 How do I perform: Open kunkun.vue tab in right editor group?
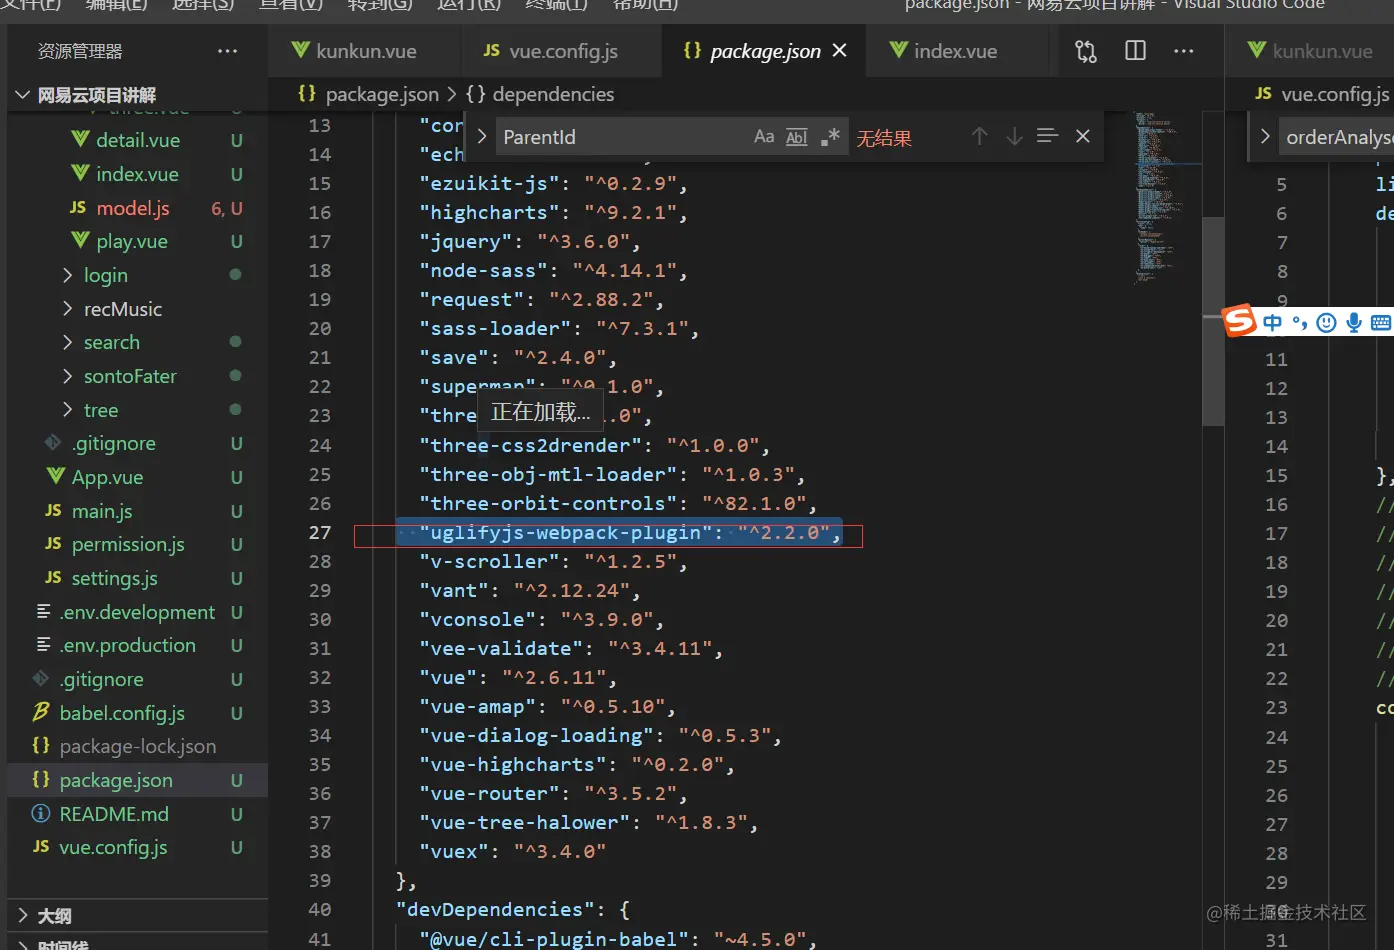(x=1309, y=51)
